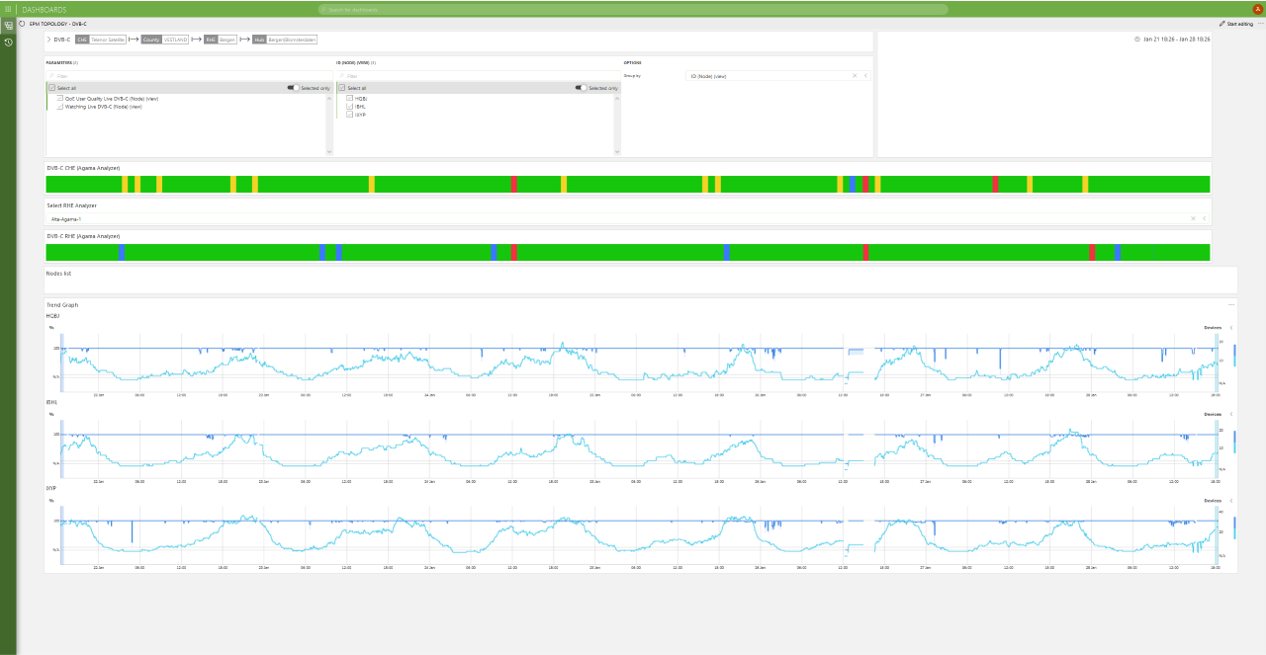Select the CHE Telenor Satellite breadcrumb
The width and height of the screenshot is (1266, 655).
pos(101,40)
